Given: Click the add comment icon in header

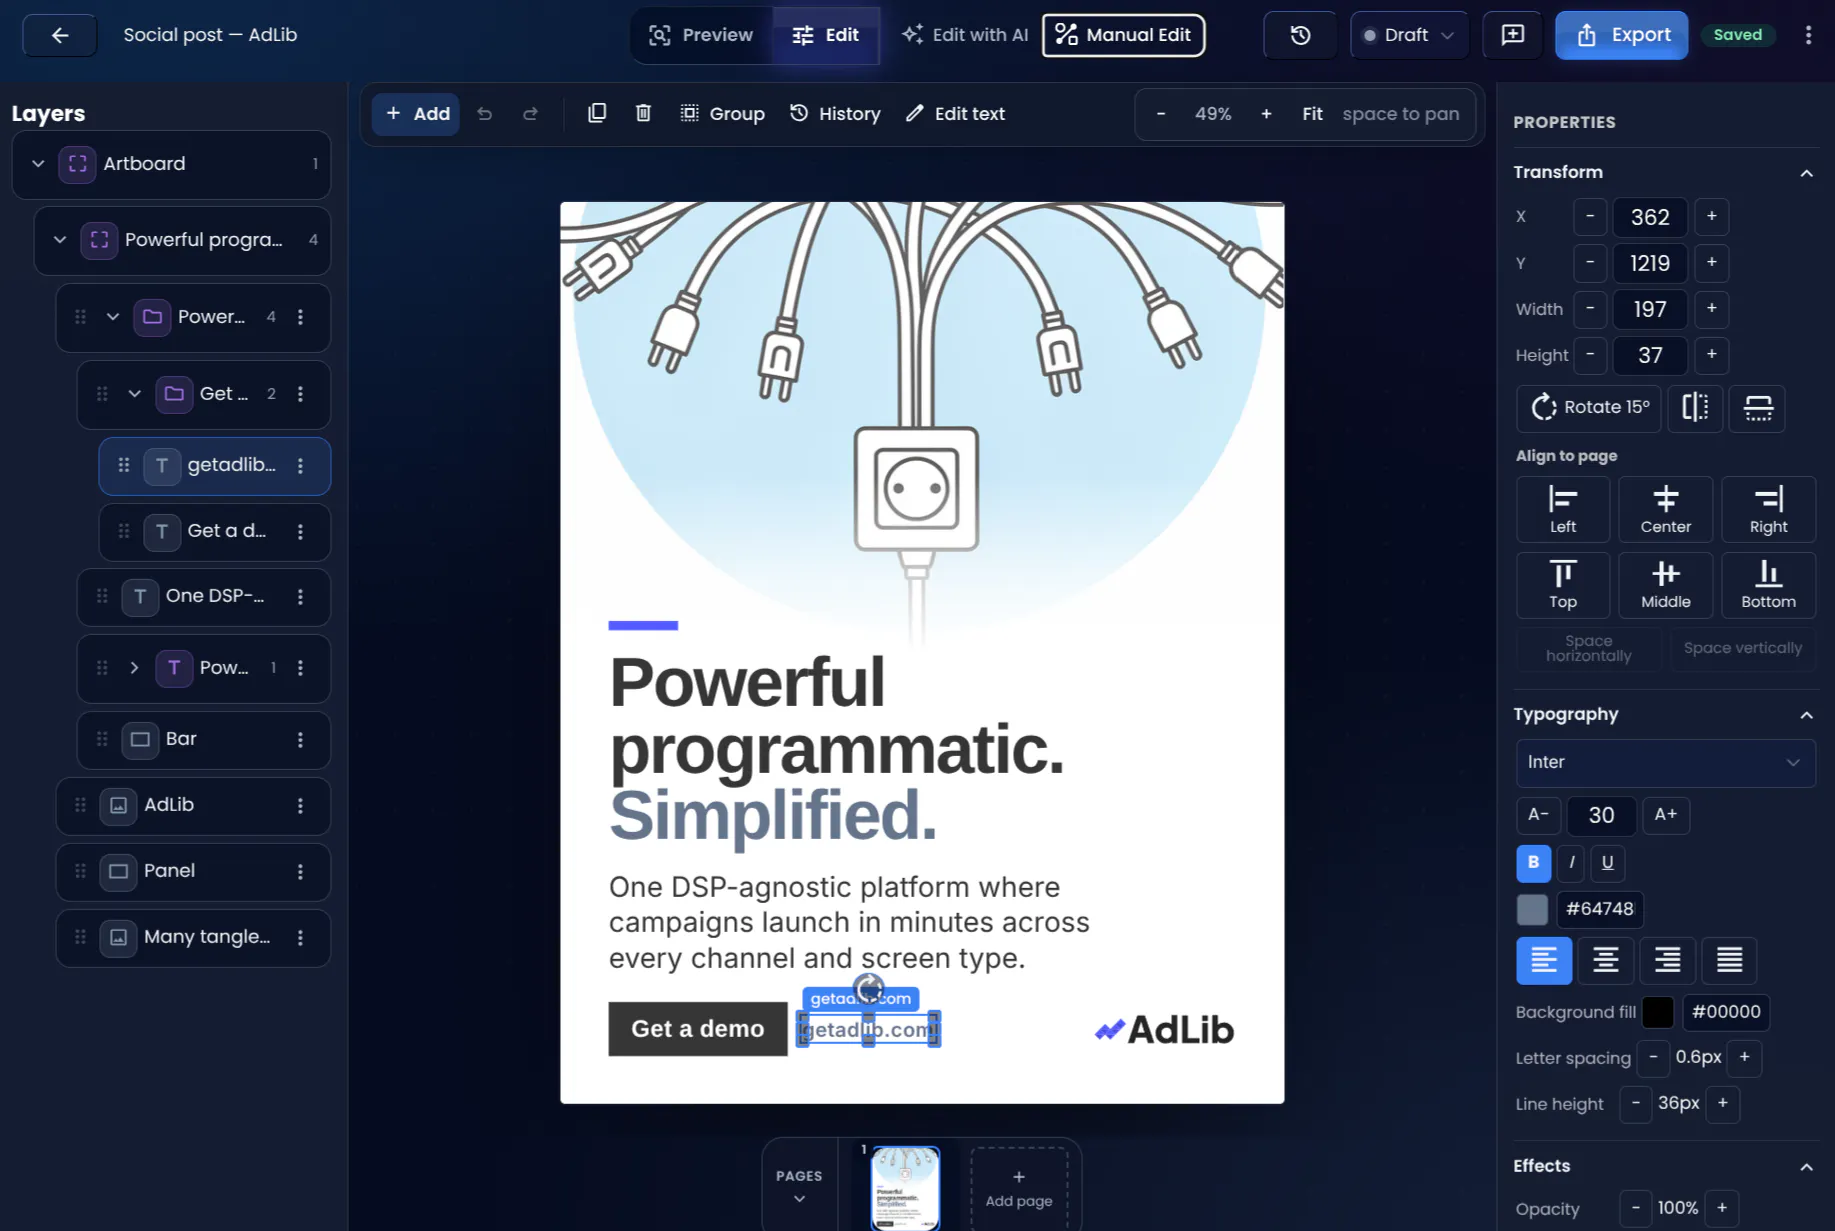Looking at the screenshot, I should click(x=1513, y=35).
